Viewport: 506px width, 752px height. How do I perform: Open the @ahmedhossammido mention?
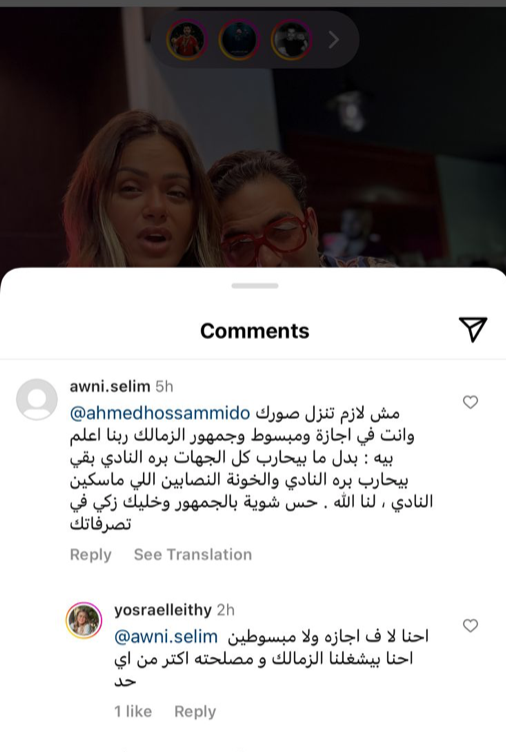[x=160, y=413]
